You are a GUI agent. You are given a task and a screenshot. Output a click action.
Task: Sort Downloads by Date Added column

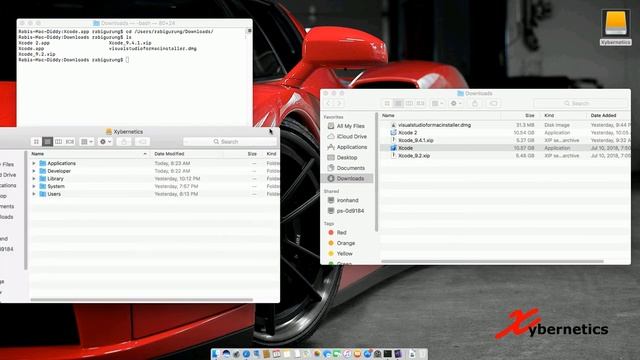[x=608, y=116]
